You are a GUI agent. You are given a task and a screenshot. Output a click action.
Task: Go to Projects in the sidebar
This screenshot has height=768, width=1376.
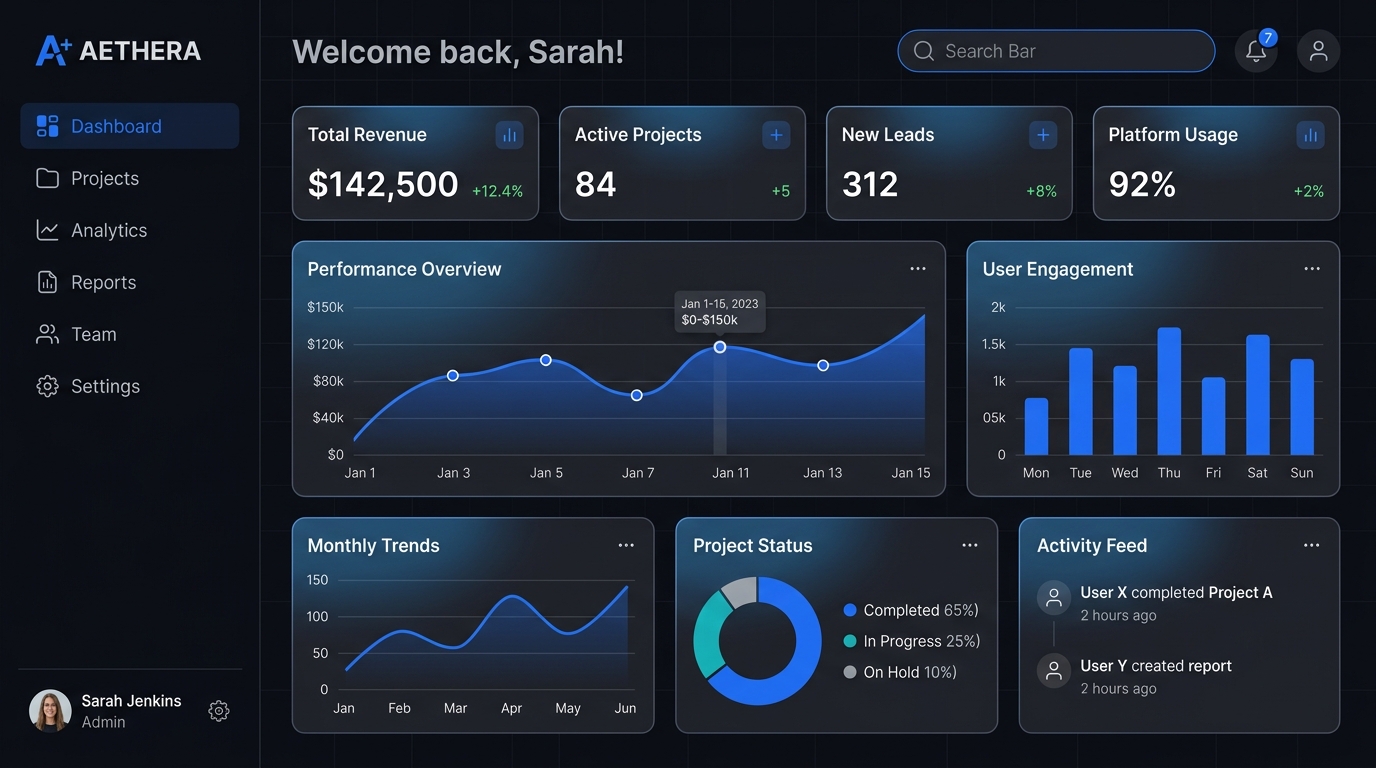[130, 178]
